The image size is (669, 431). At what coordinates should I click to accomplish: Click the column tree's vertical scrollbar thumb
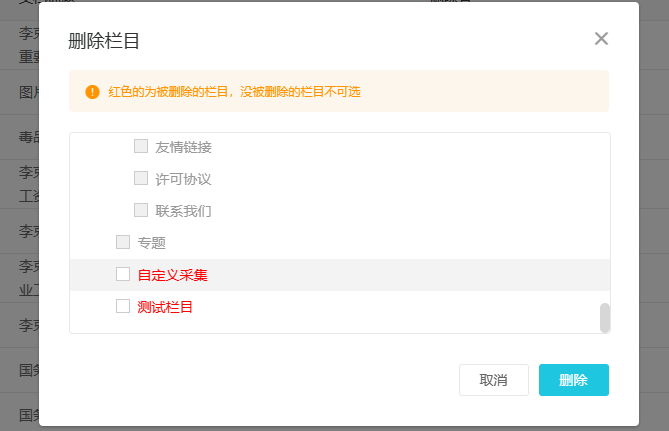[x=604, y=317]
